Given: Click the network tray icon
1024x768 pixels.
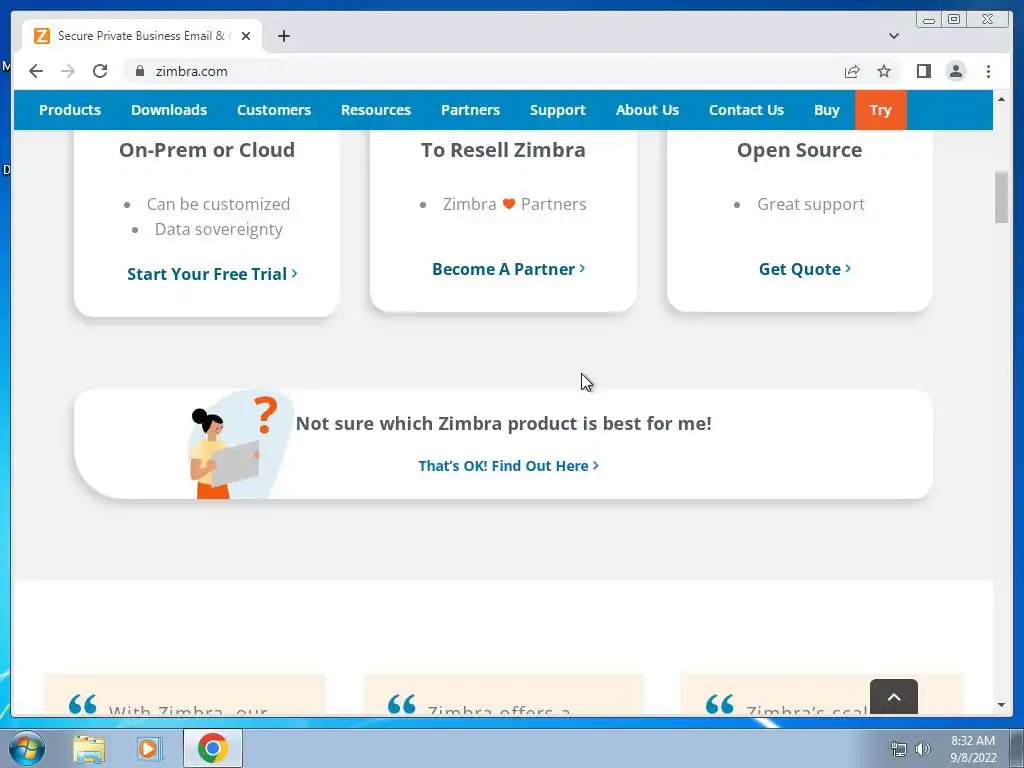Looking at the screenshot, I should (899, 749).
